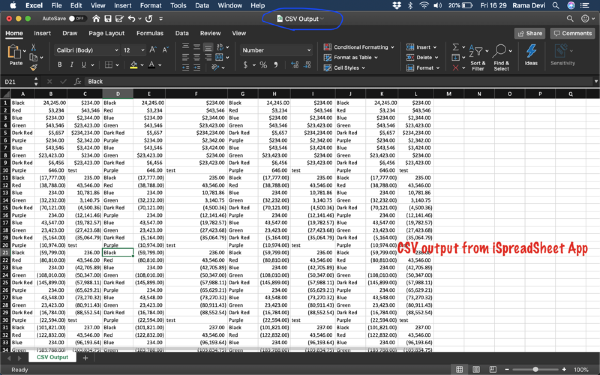Screen dimensions: 600x375
Task: Add a new sheet with plus
Action: (x=85, y=358)
